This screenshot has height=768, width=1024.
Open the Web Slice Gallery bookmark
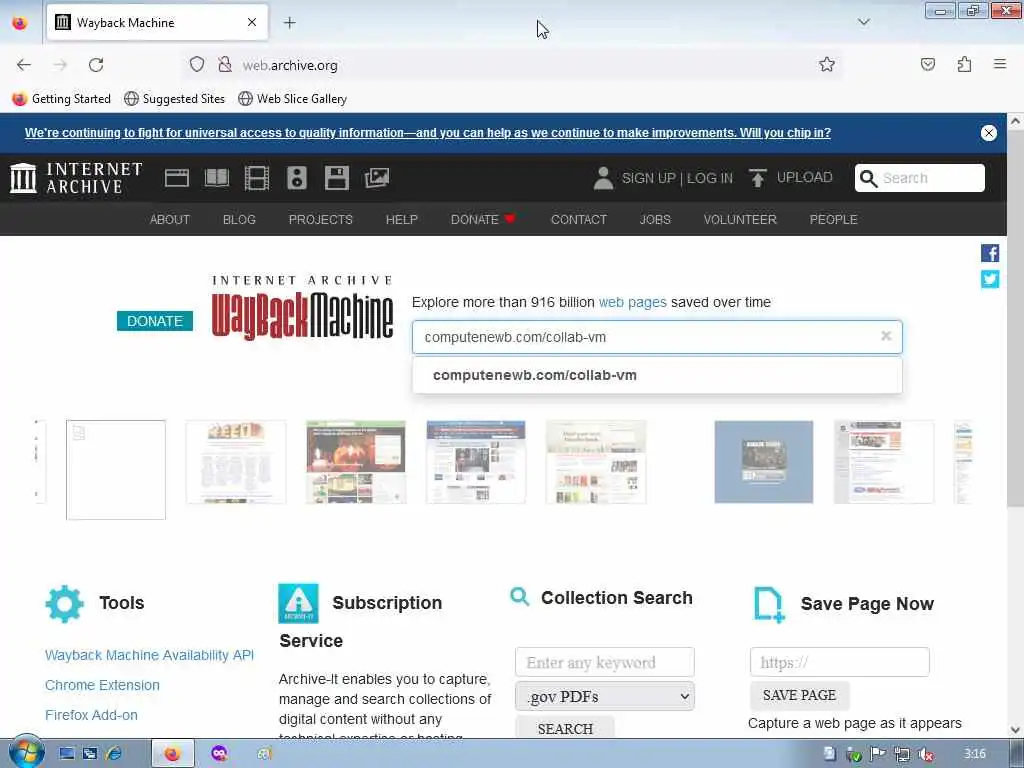[x=293, y=99]
